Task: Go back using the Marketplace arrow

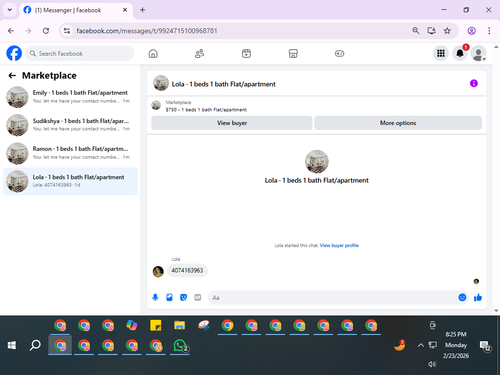Action: click(x=12, y=76)
